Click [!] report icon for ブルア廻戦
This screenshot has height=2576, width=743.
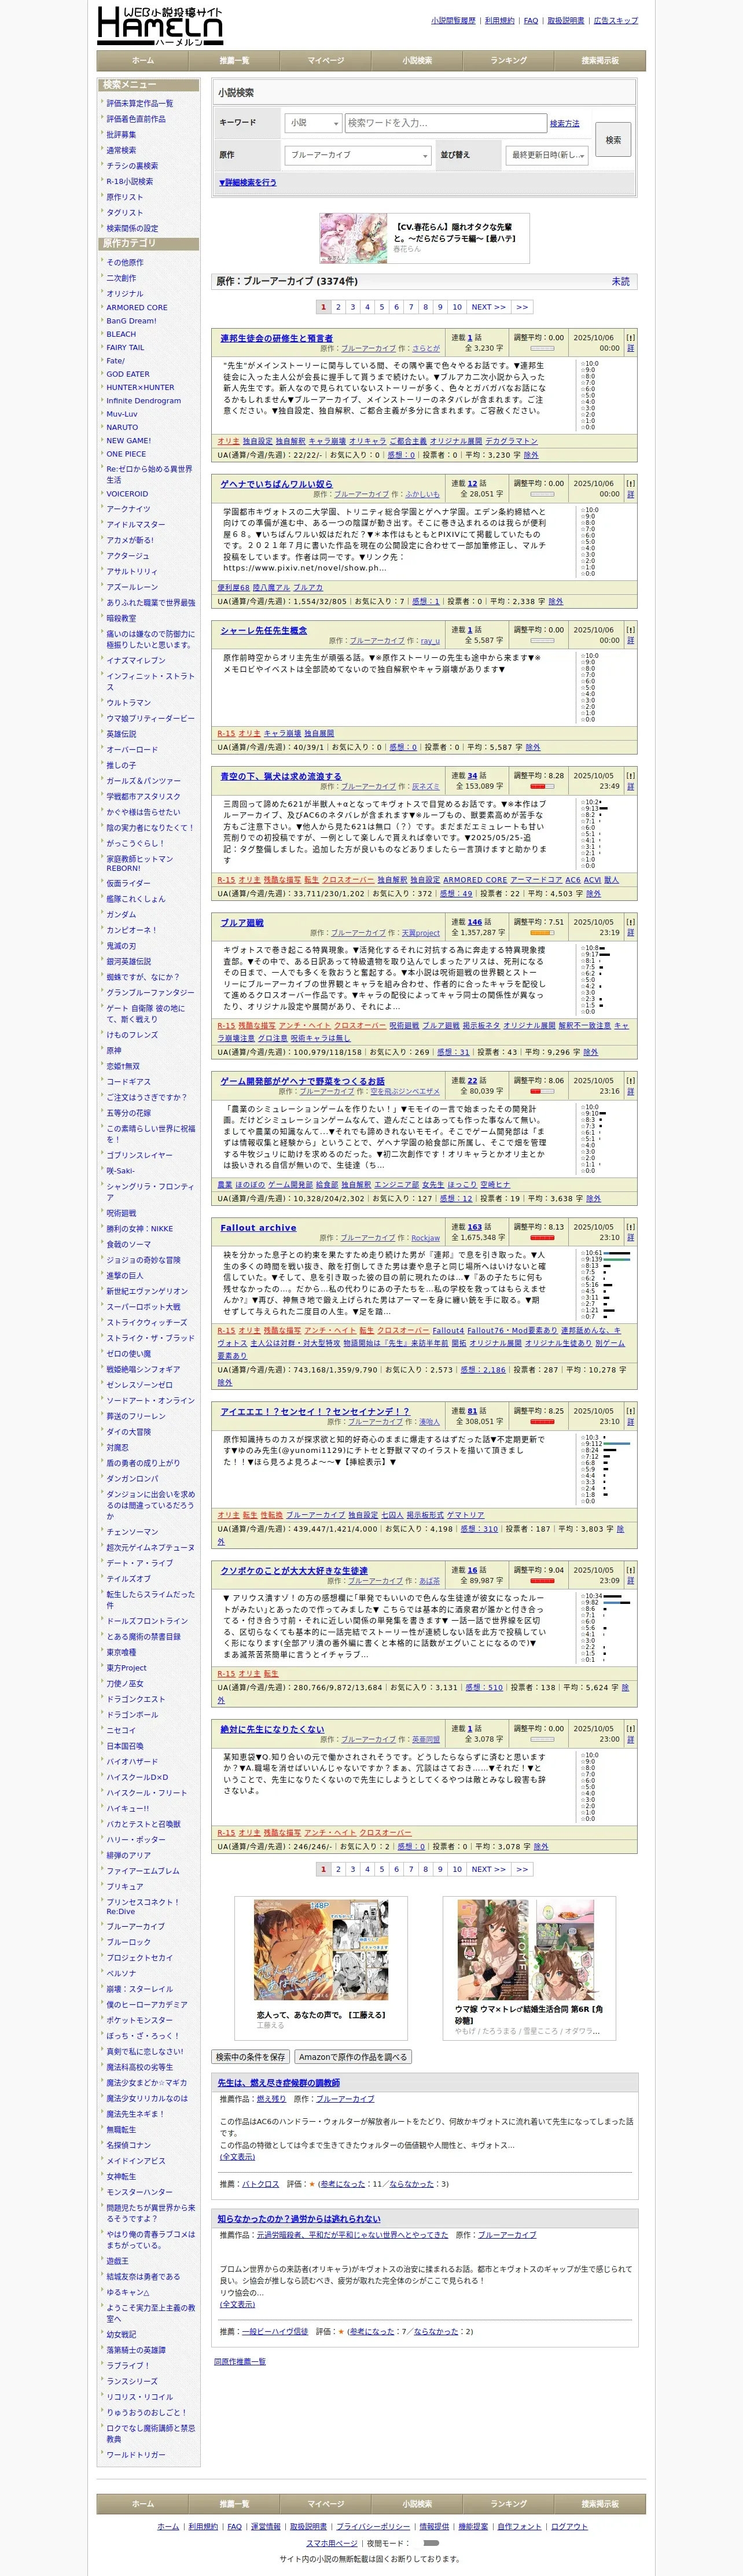point(630,922)
